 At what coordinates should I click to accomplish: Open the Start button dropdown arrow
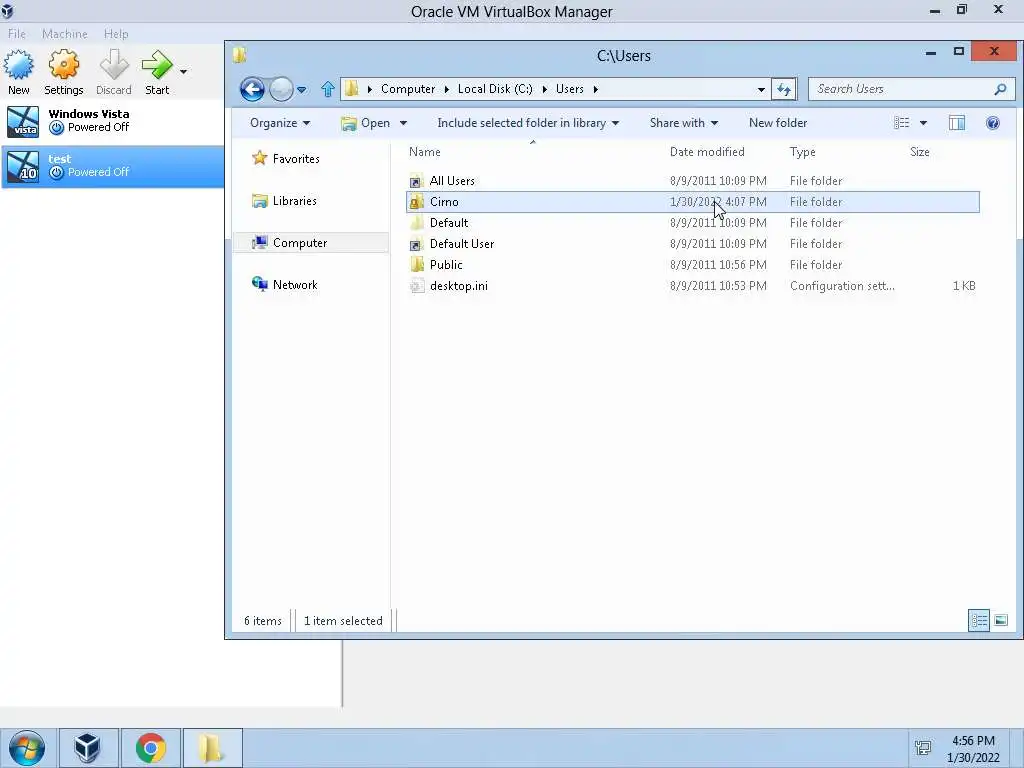[x=184, y=71]
